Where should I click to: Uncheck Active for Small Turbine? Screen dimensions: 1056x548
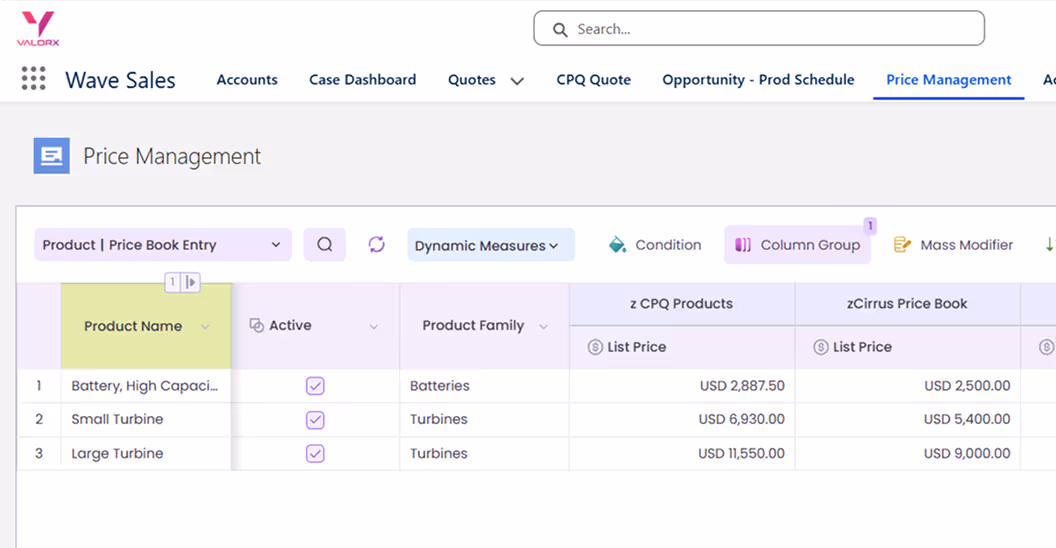click(315, 419)
